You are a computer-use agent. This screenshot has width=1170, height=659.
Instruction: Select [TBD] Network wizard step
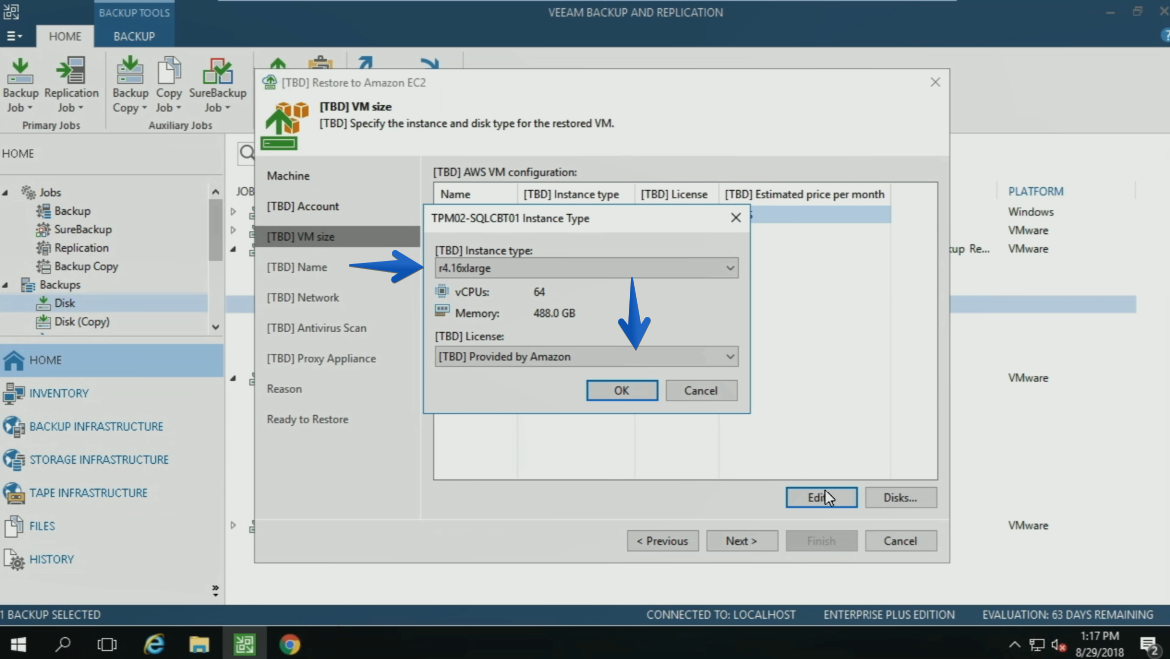point(303,298)
